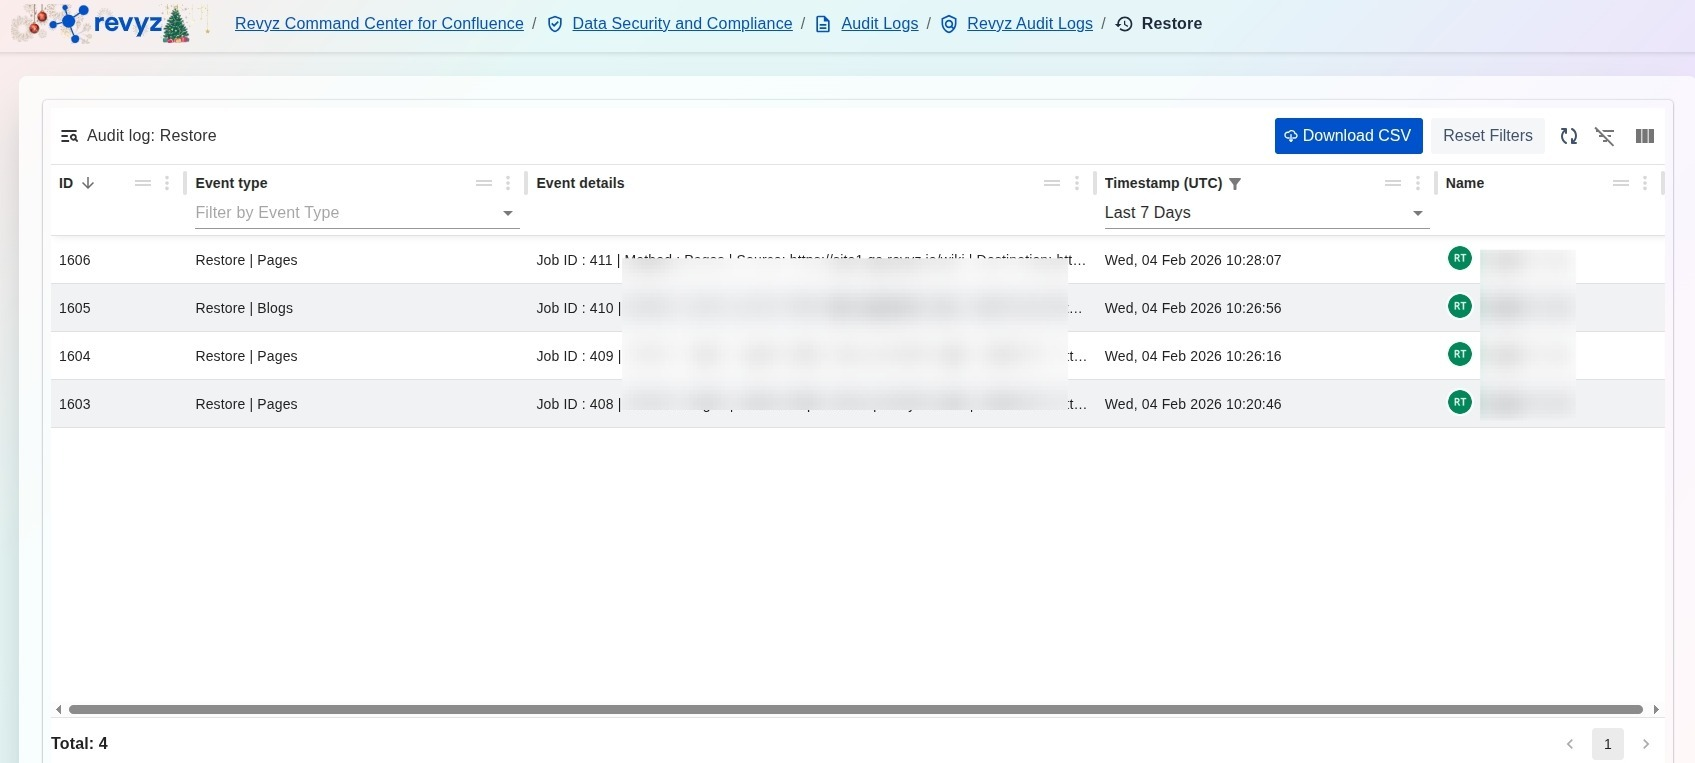Open the Name column options menu
This screenshot has width=1695, height=763.
(1645, 183)
